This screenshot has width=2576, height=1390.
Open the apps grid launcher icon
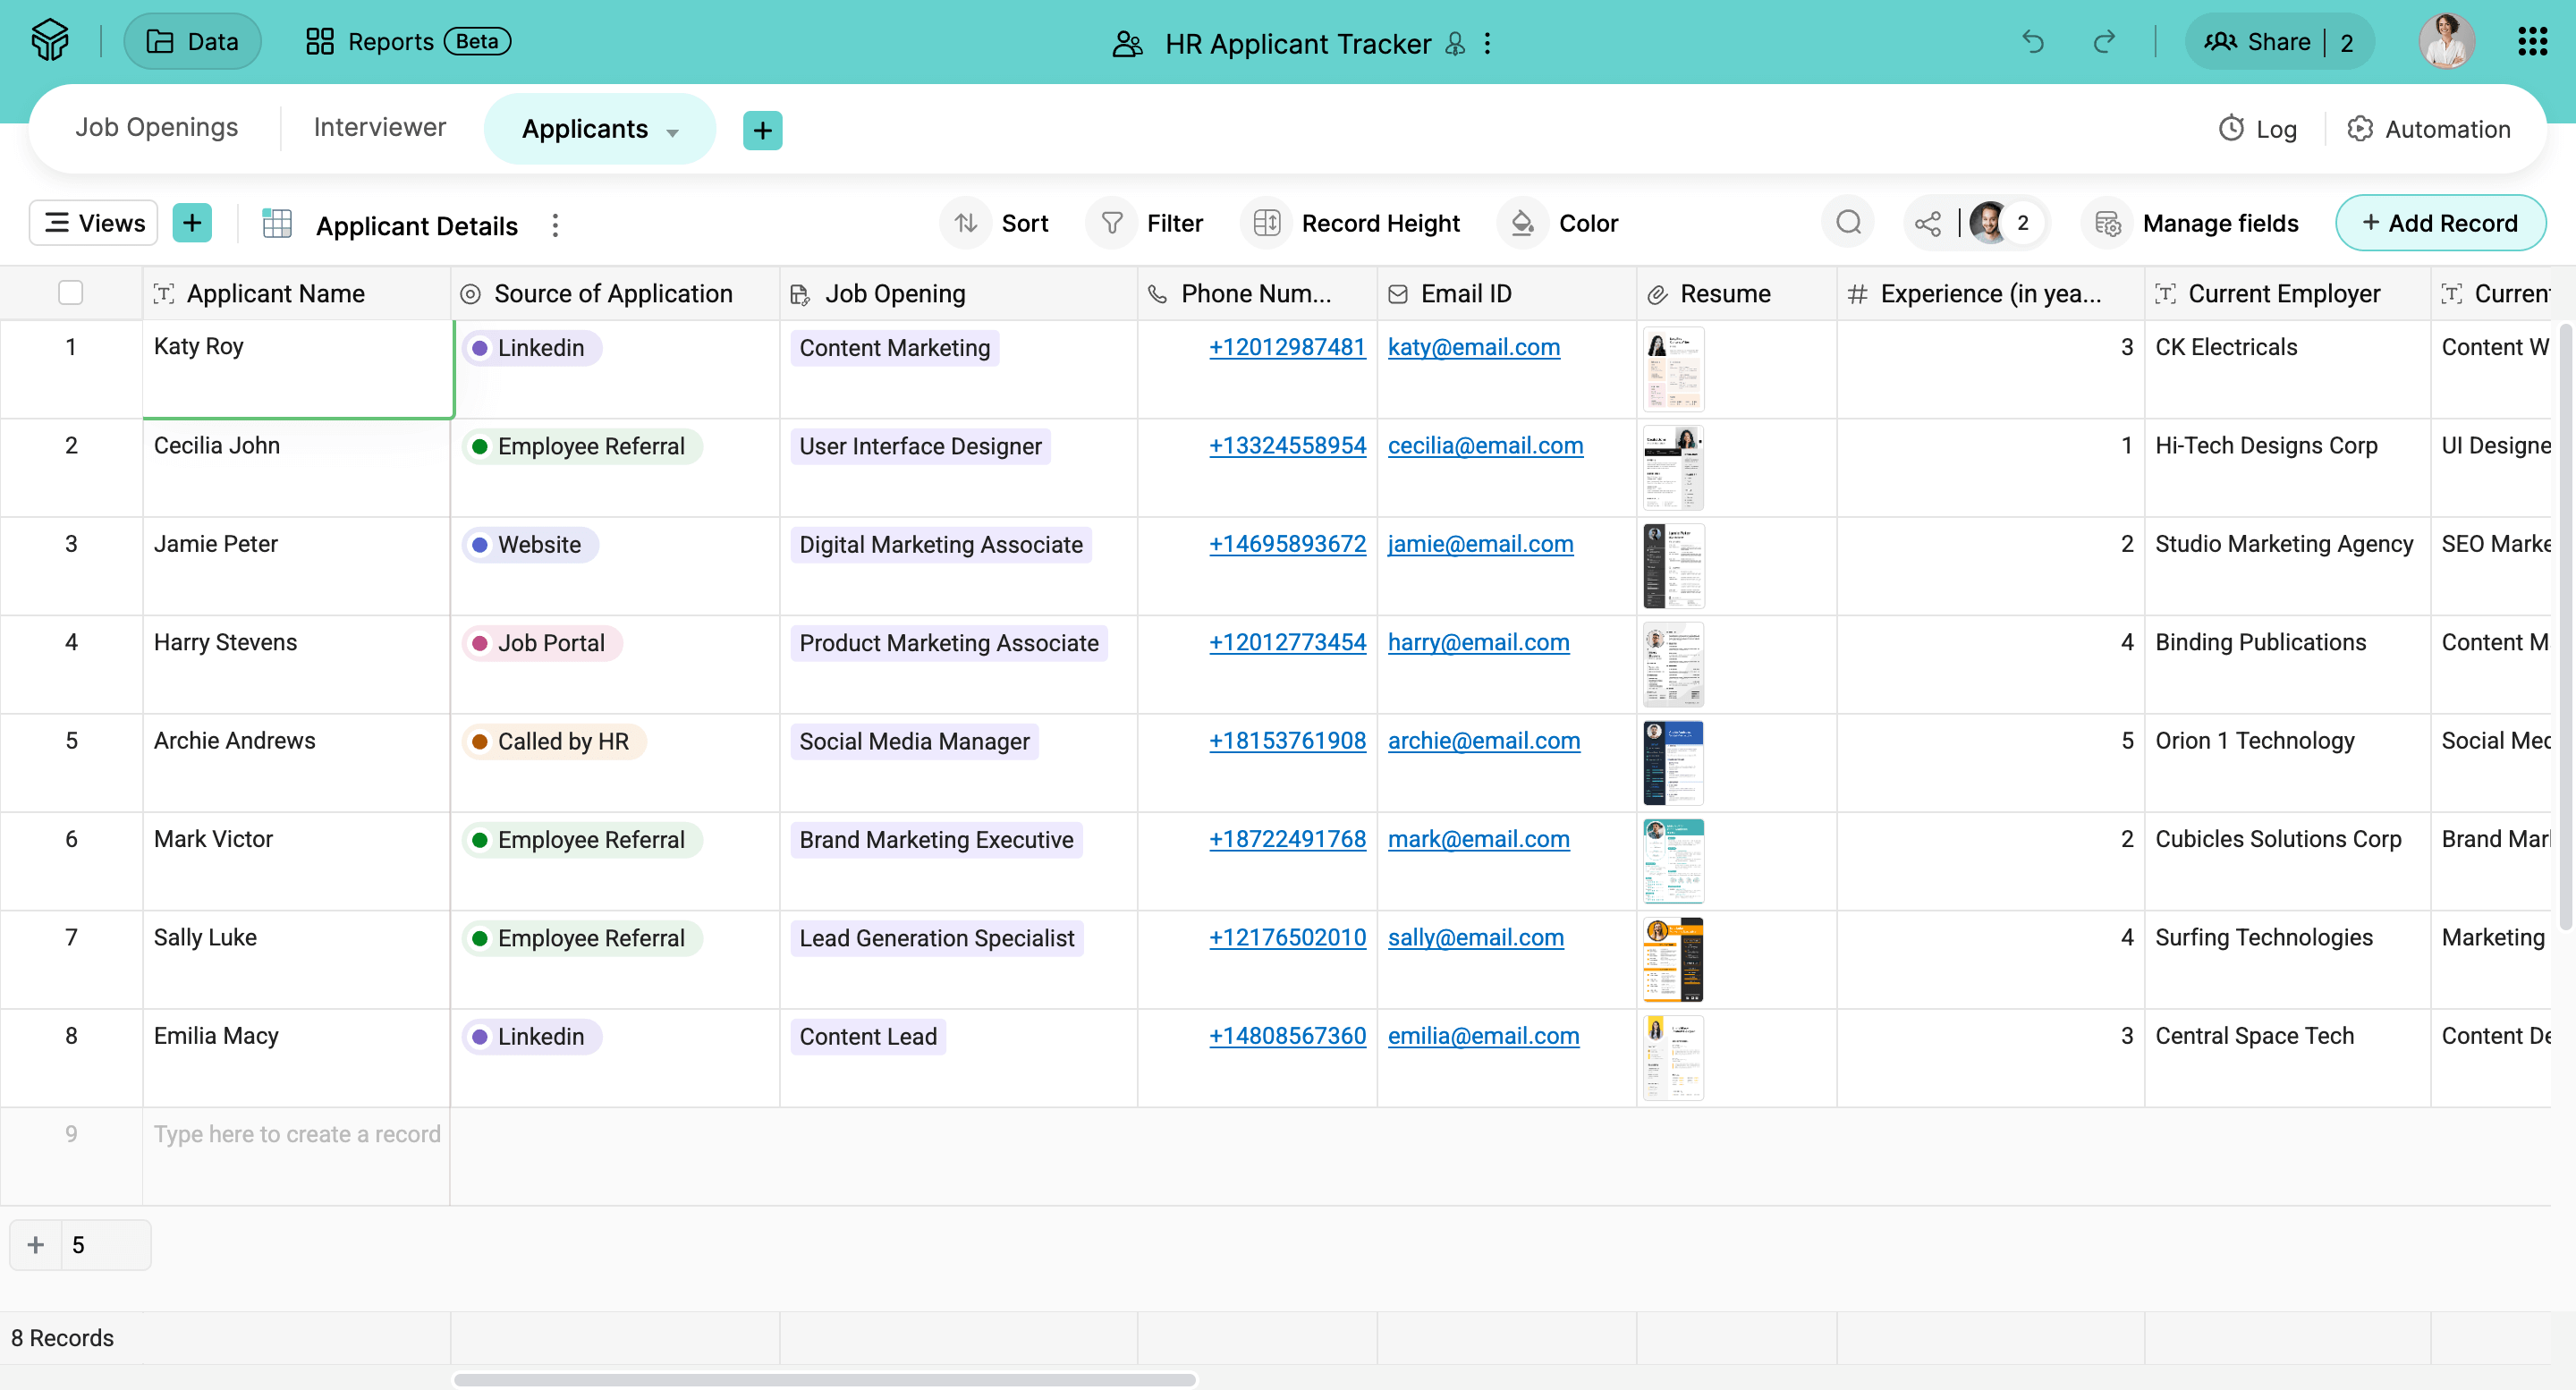pos(2531,42)
